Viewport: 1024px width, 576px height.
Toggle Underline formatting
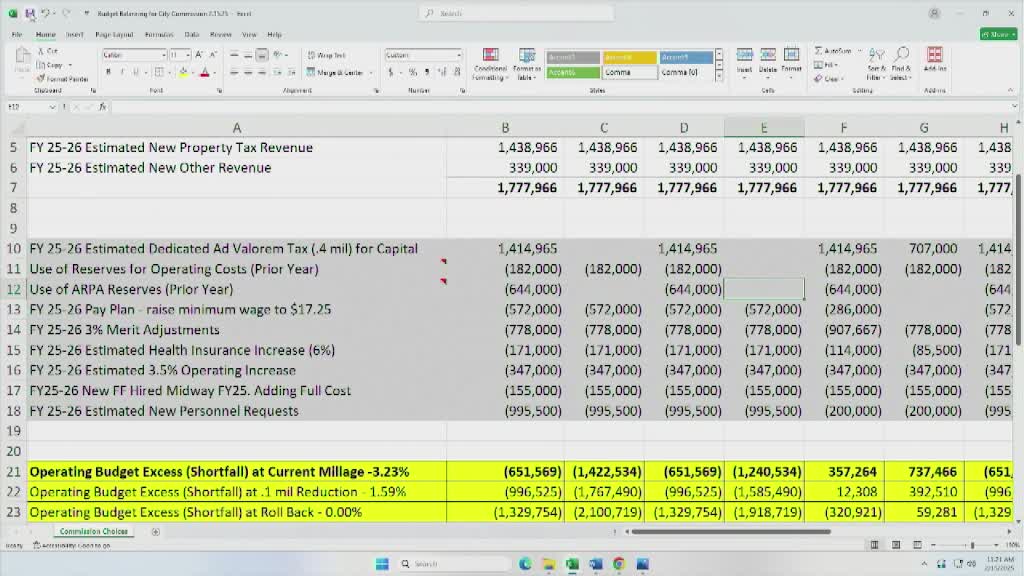point(136,72)
